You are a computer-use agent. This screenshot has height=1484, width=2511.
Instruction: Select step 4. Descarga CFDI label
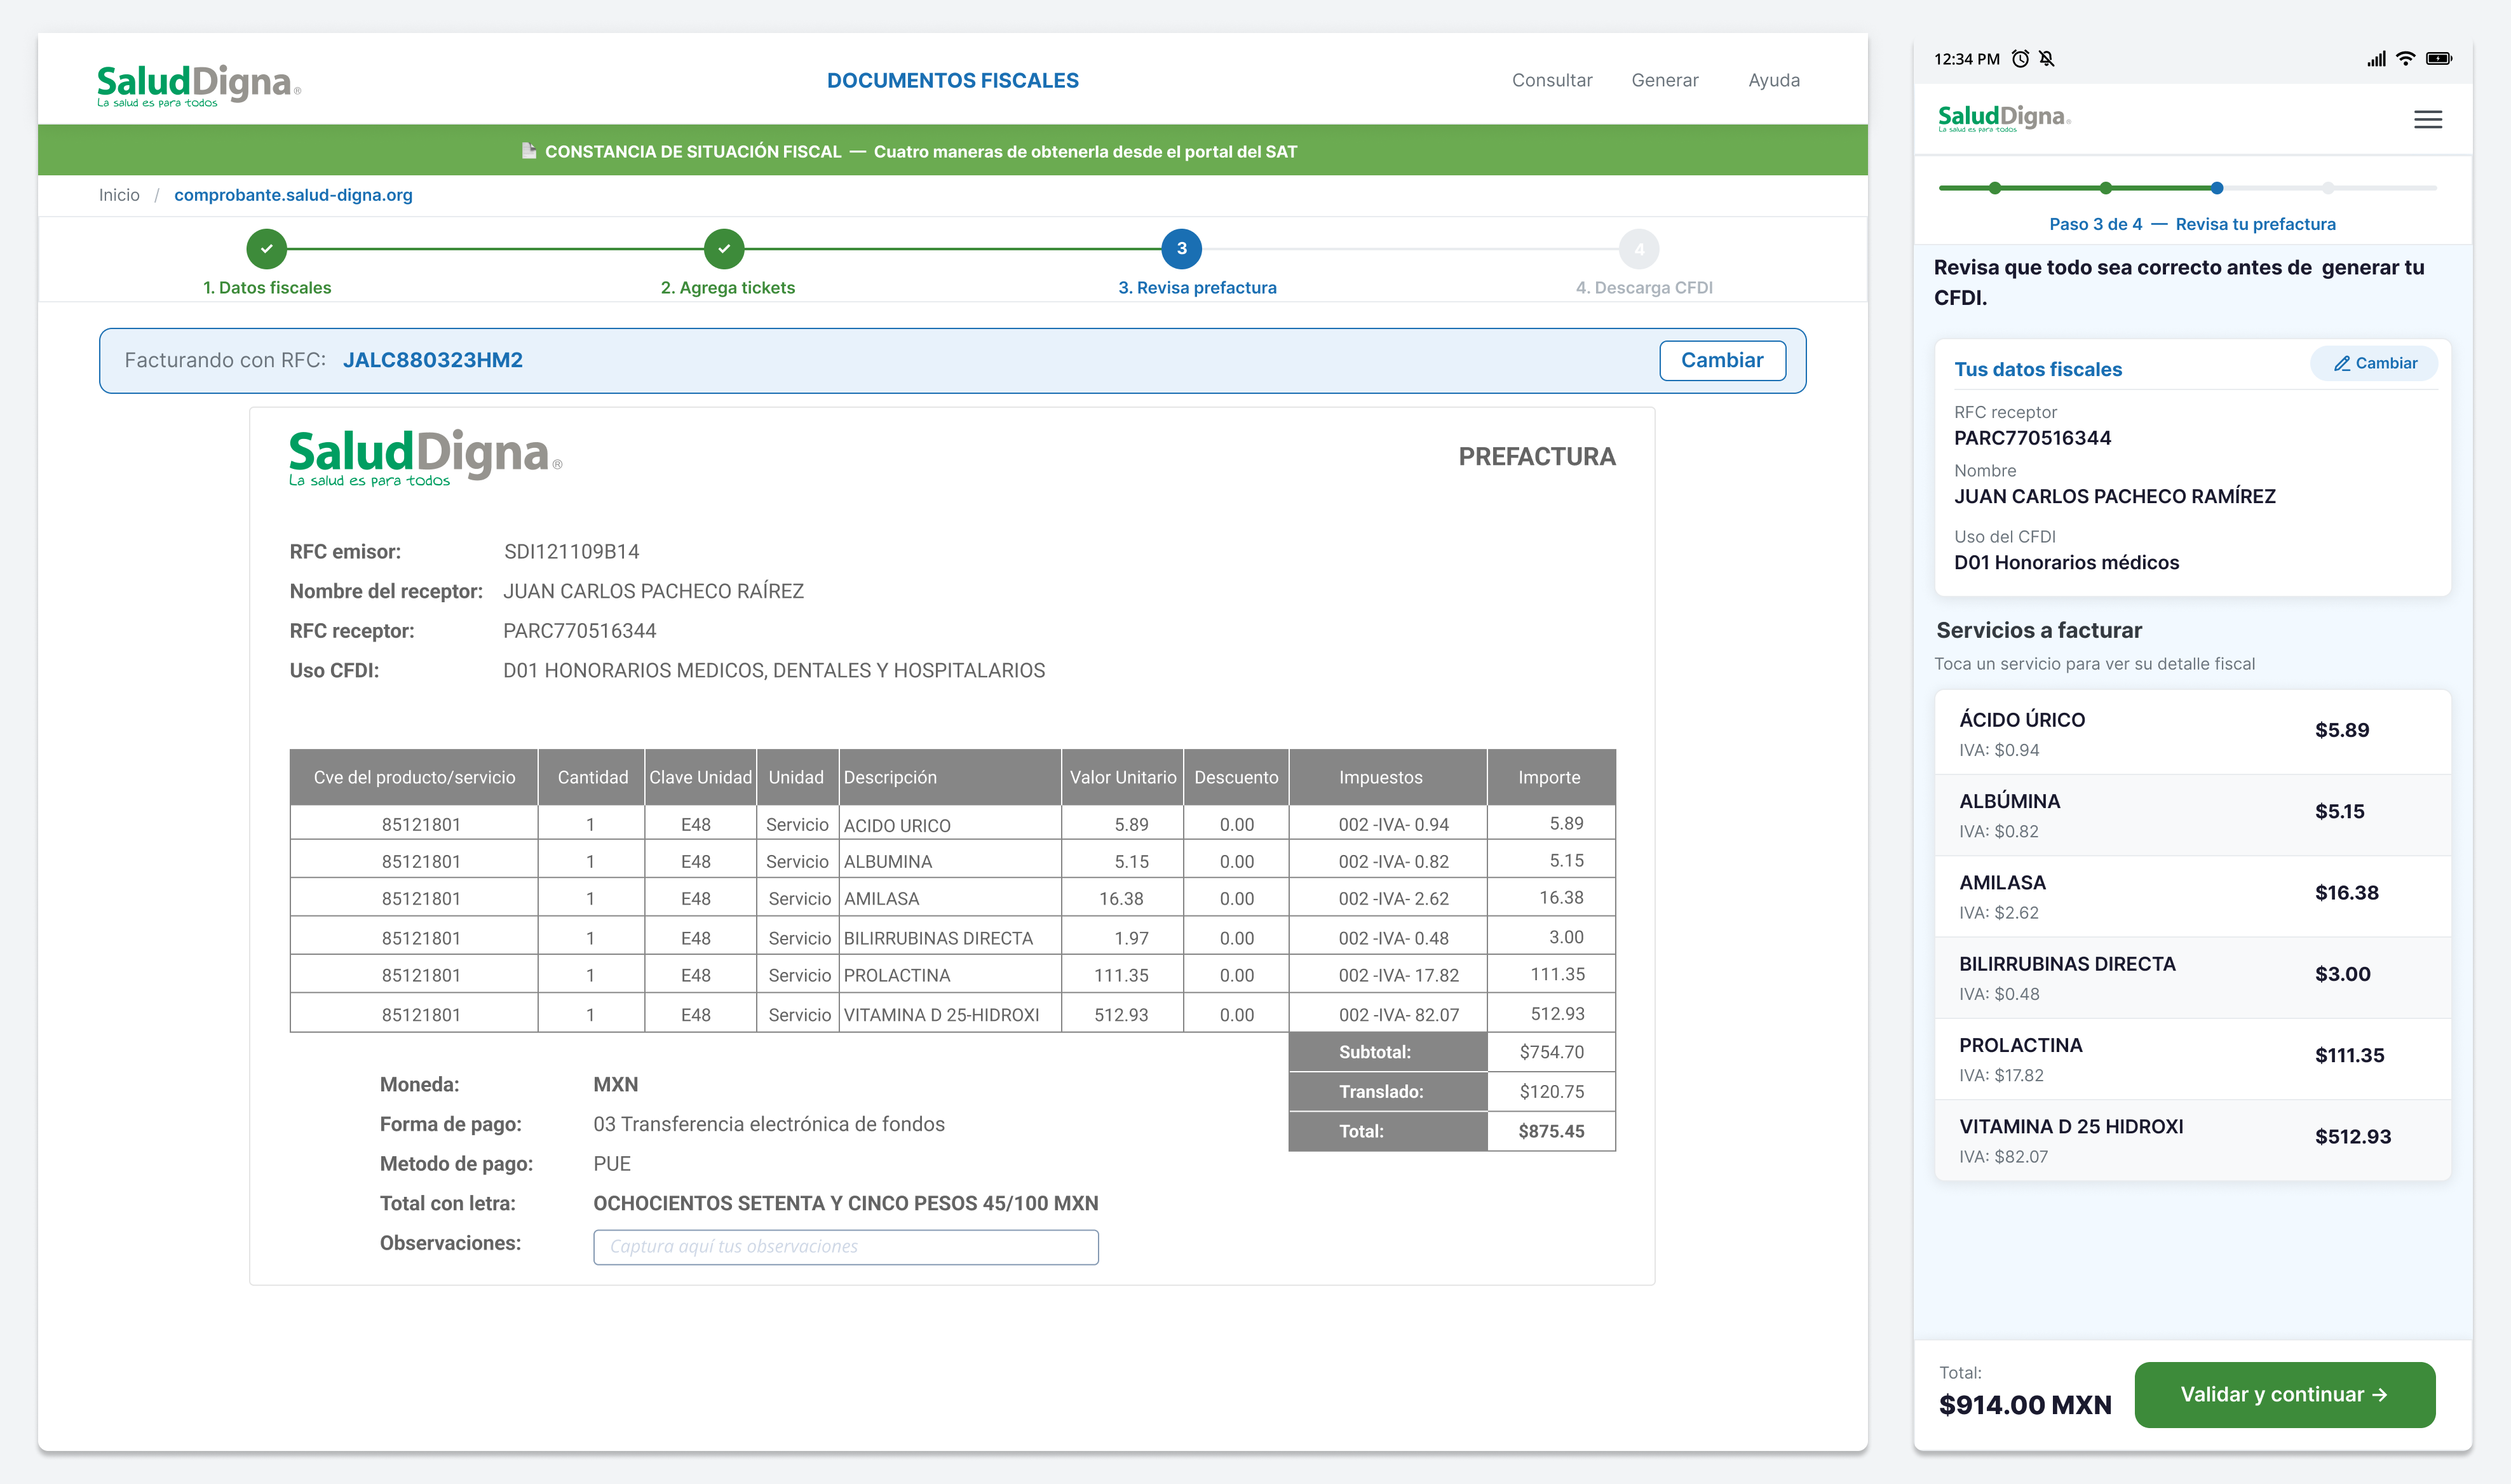click(1644, 288)
